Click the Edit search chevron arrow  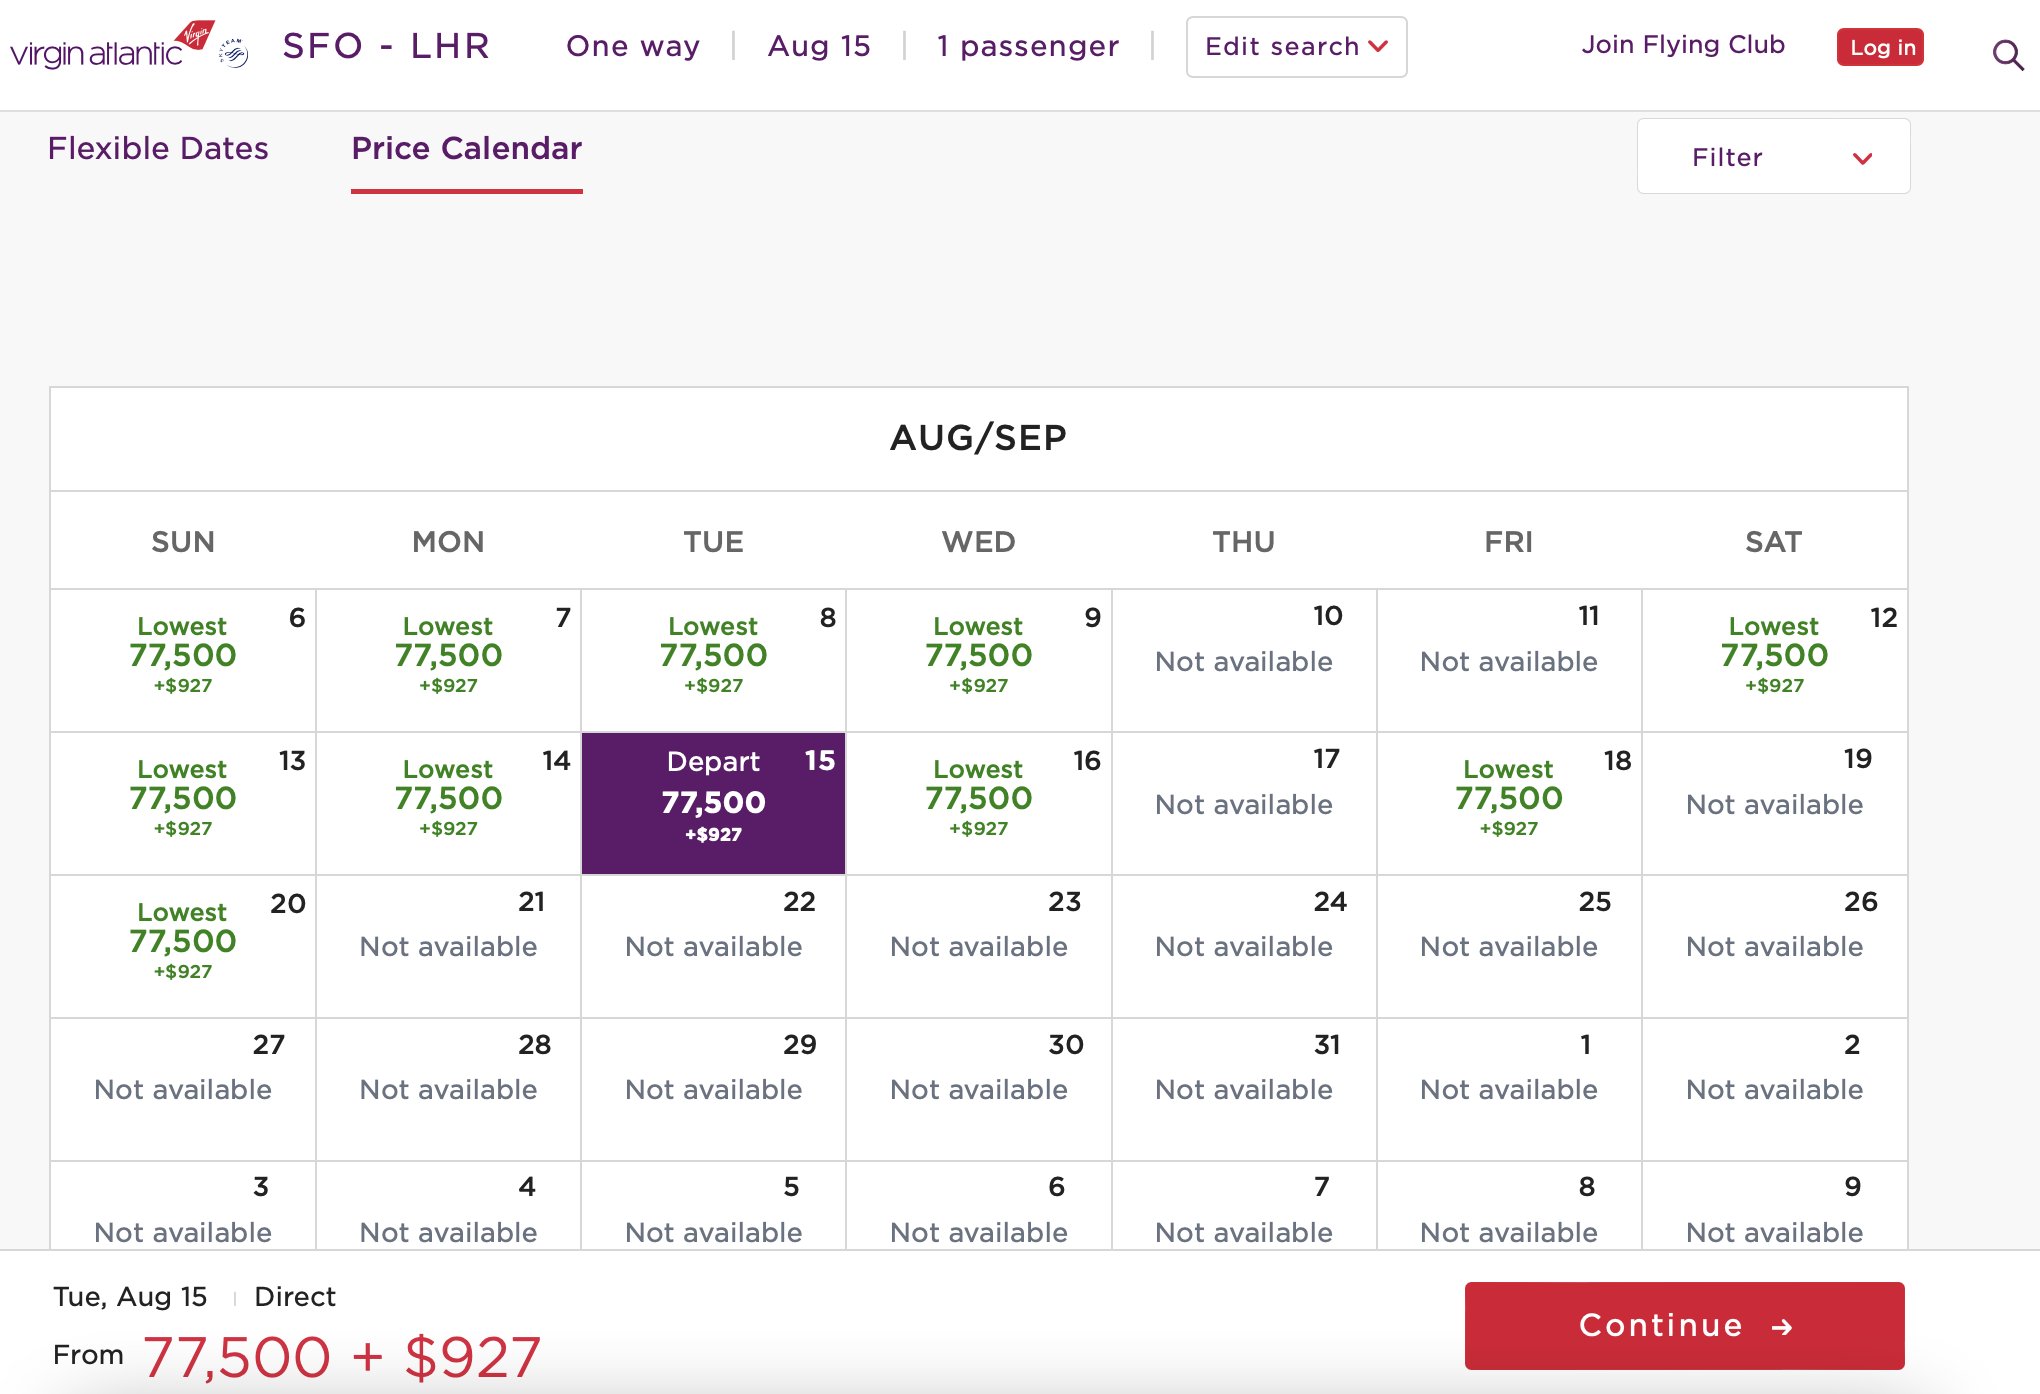pos(1378,47)
